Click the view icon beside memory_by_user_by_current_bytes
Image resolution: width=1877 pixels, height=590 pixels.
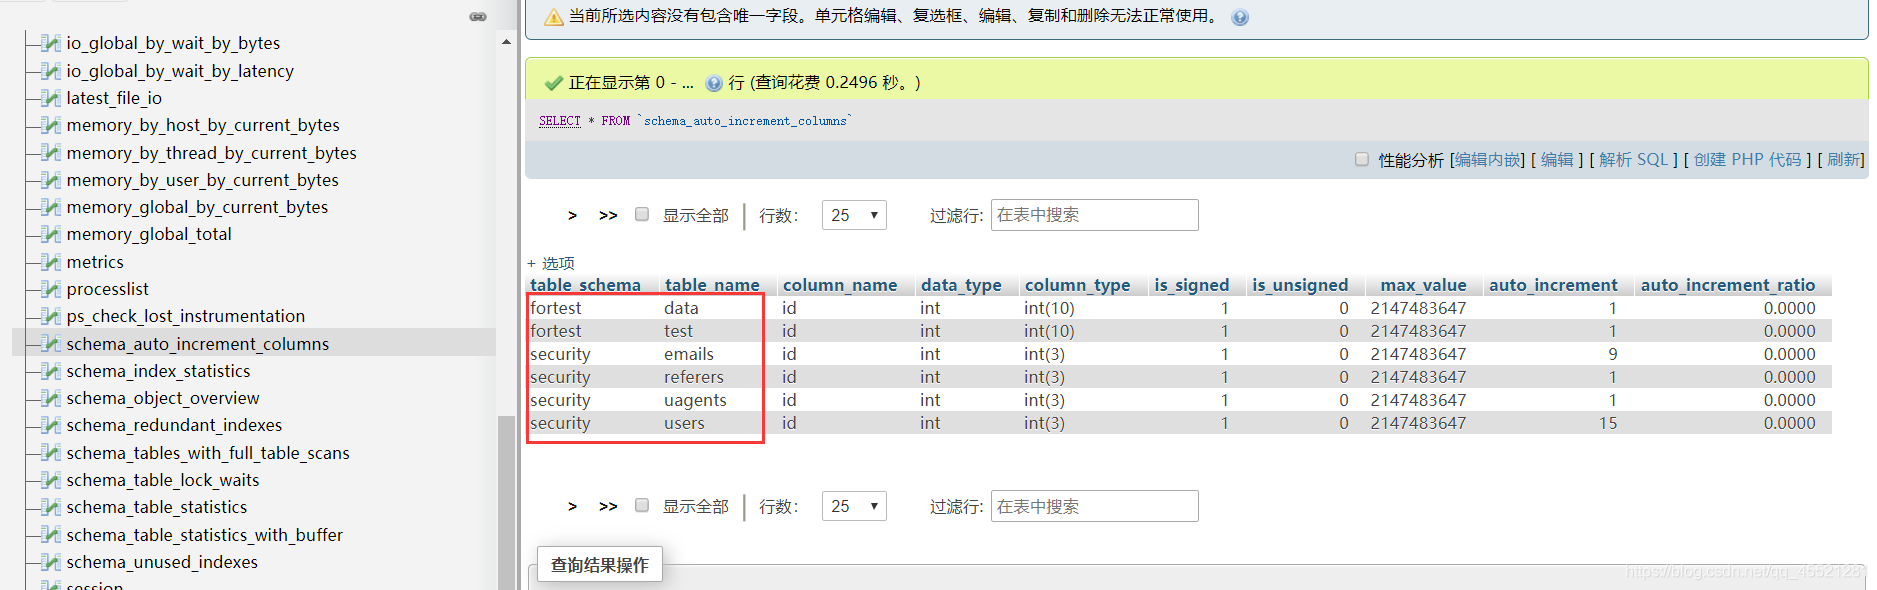[52, 180]
